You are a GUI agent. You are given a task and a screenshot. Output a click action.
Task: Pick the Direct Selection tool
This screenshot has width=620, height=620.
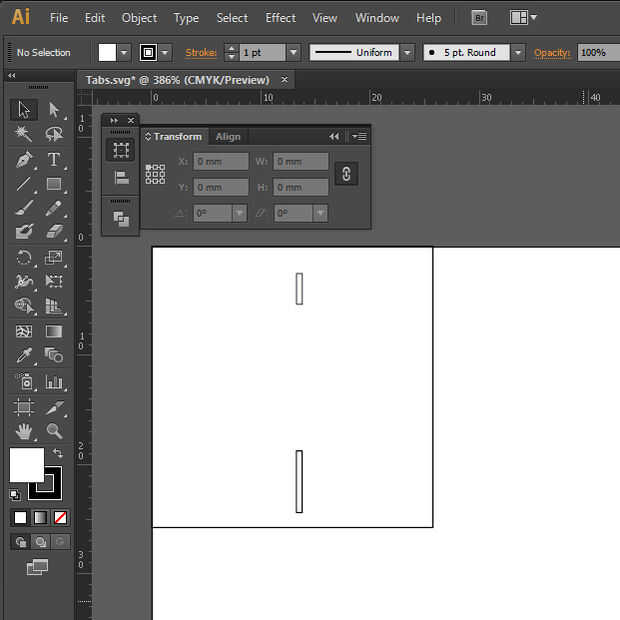54,109
